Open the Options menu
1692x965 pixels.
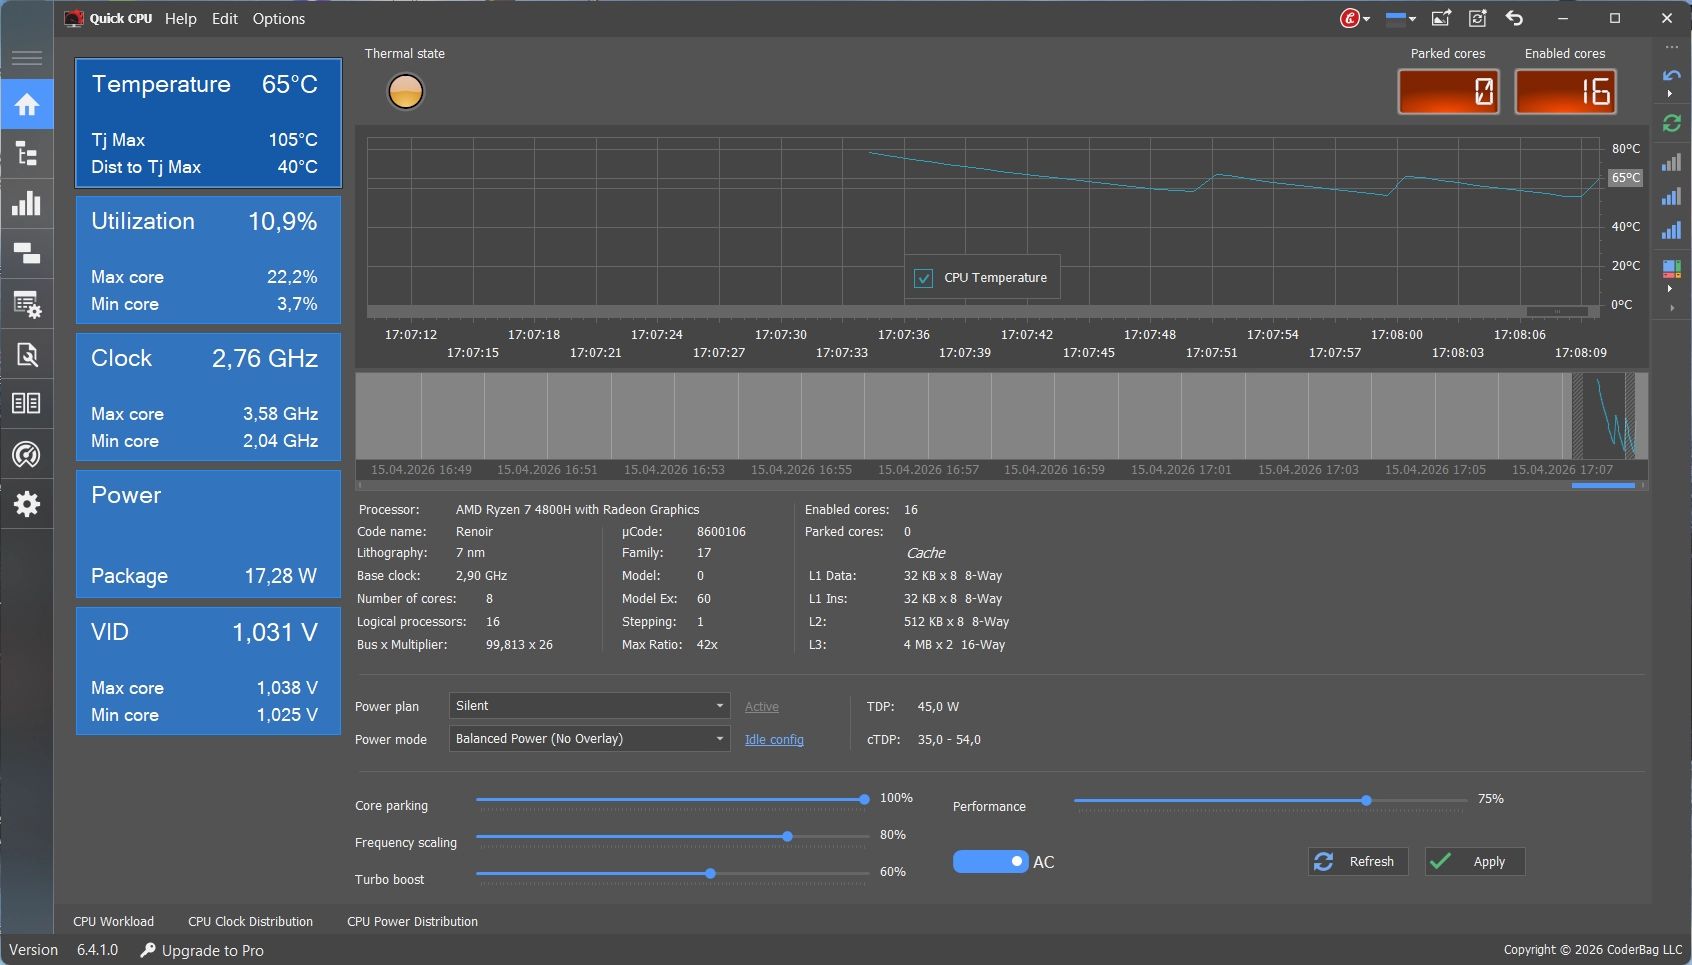[278, 19]
